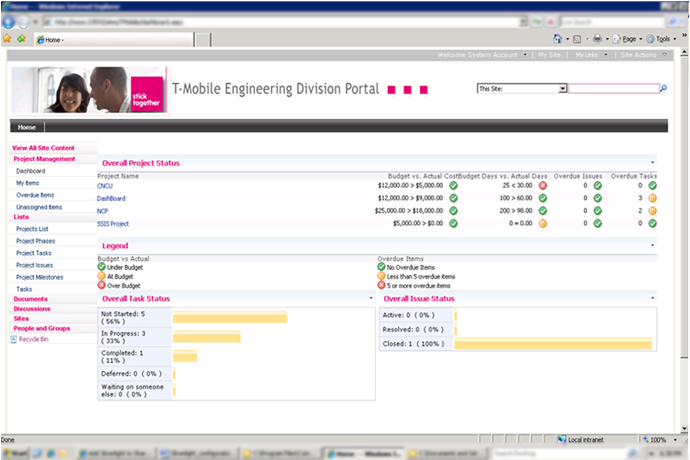Click NCP budget cost green icon
690x460 pixels.
[453, 211]
